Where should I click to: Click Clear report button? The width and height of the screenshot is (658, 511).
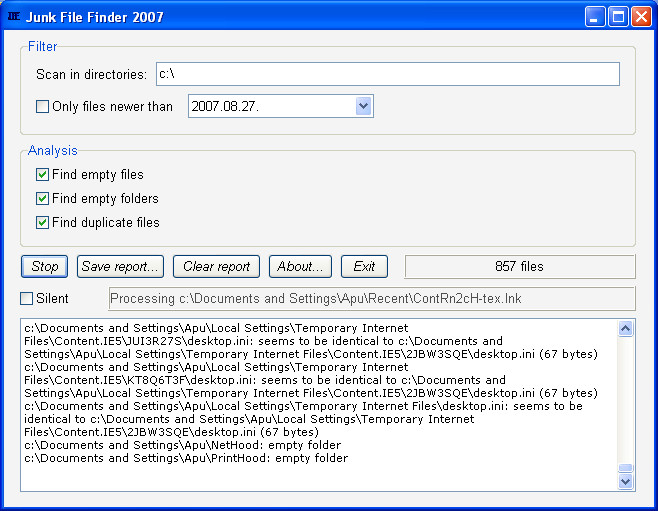[217, 266]
